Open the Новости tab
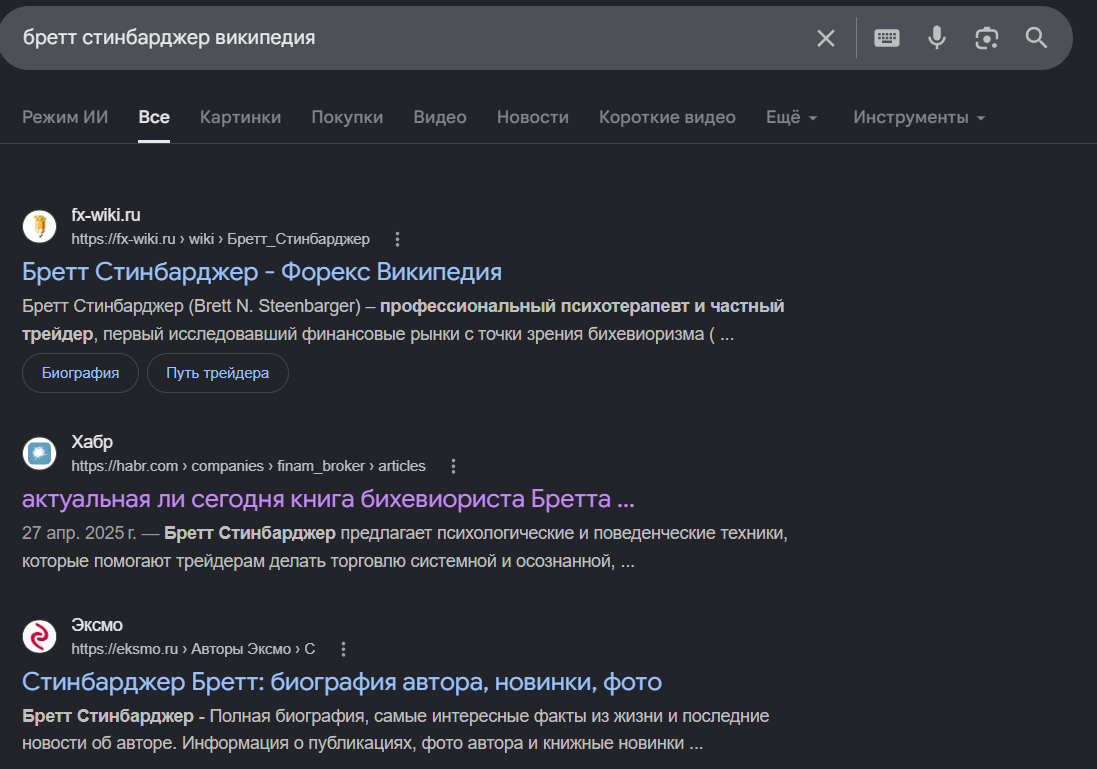 532,117
